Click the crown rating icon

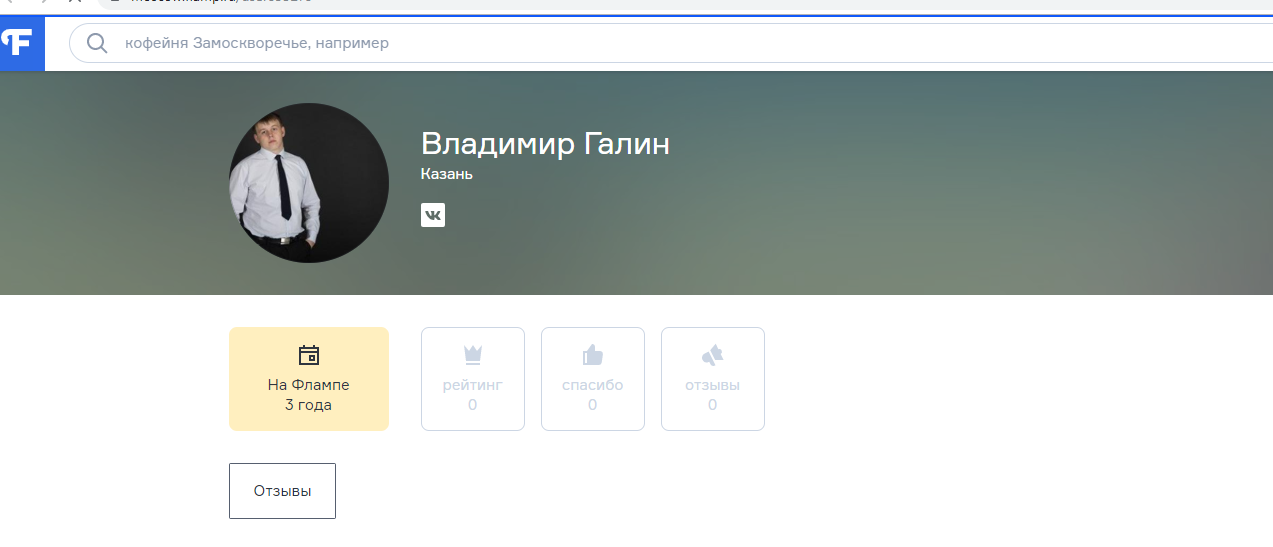point(472,355)
